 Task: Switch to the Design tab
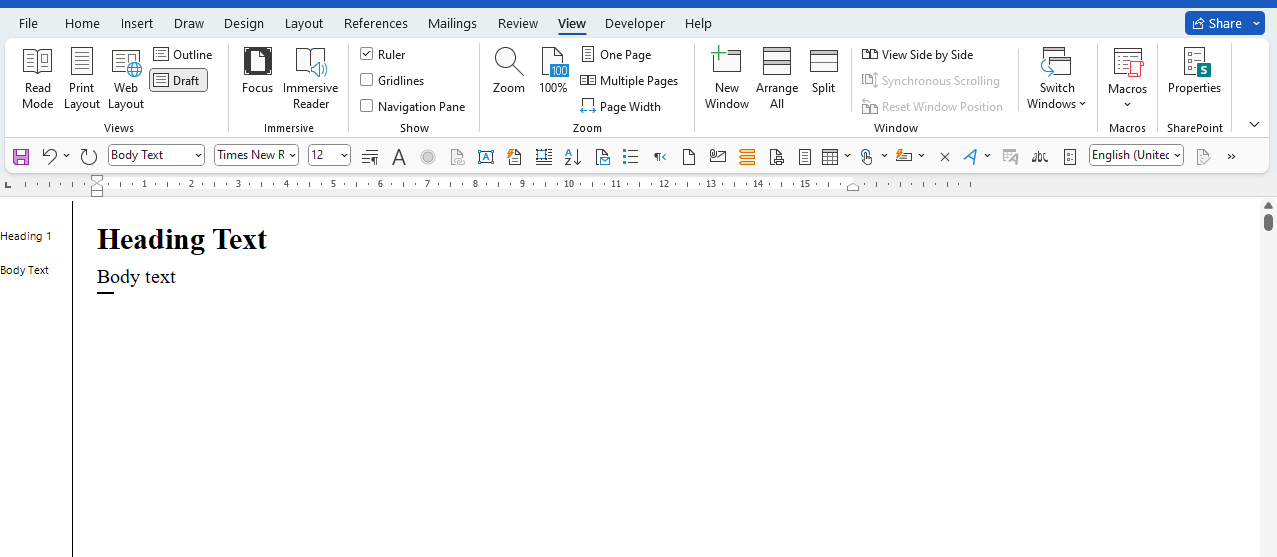pyautogui.click(x=244, y=23)
